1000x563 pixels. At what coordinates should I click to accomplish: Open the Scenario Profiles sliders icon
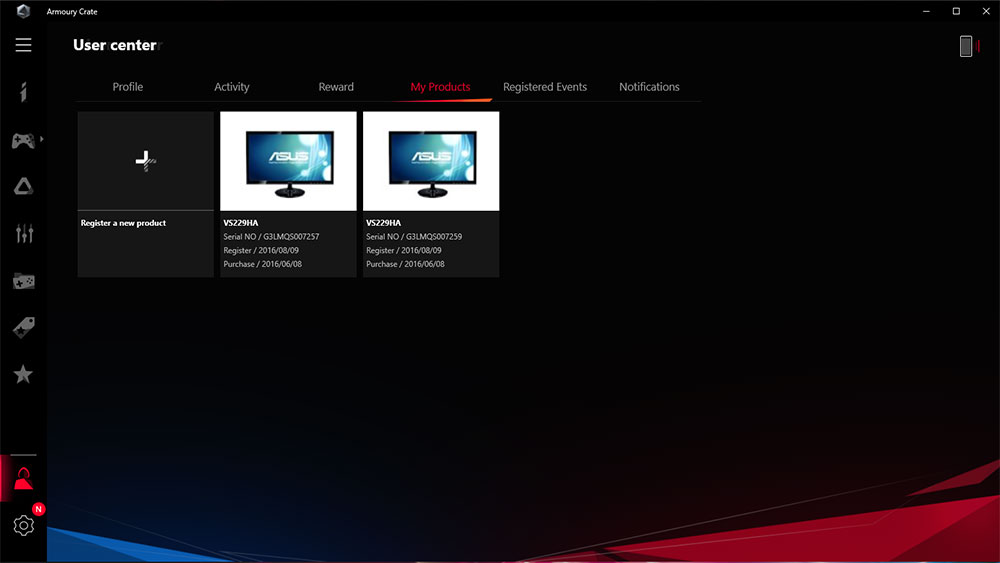click(x=24, y=233)
